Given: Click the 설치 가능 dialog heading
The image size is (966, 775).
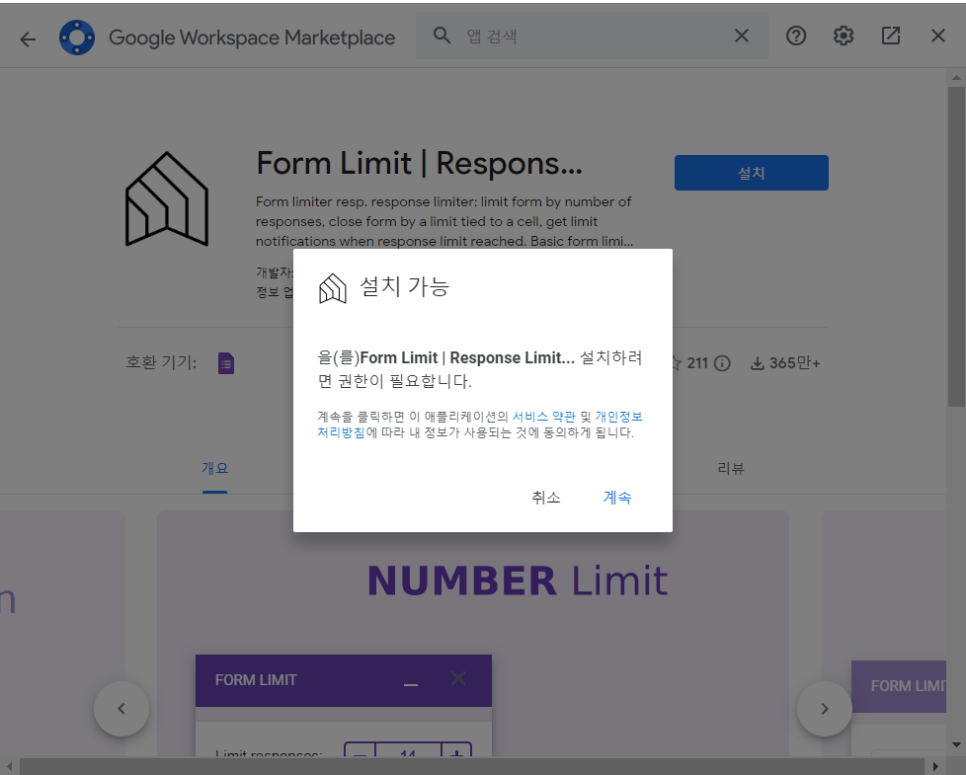Looking at the screenshot, I should pos(404,287).
